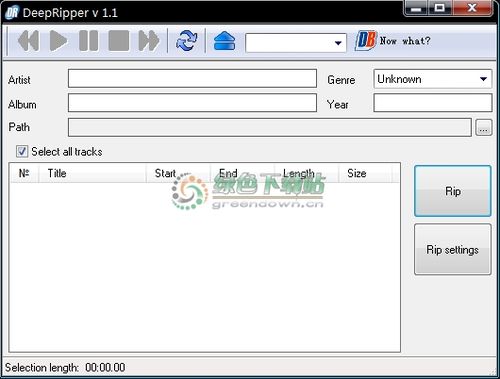Click the Rip button

(x=452, y=191)
